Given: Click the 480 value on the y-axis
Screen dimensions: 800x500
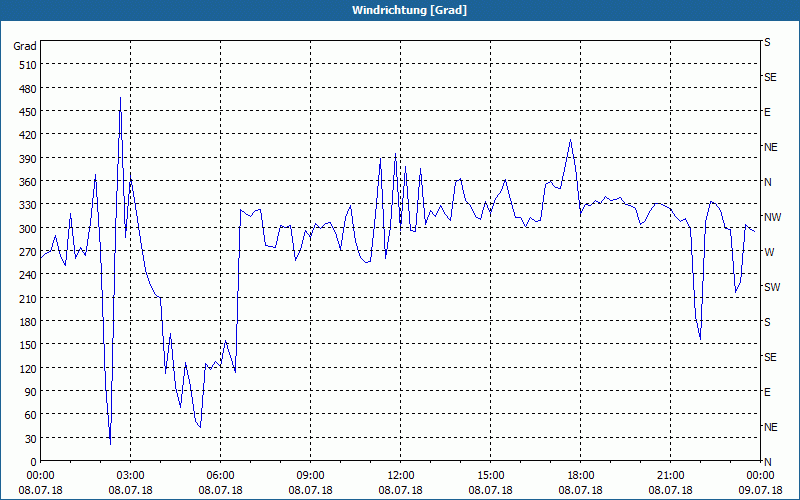Looking at the screenshot, I should pyautogui.click(x=28, y=89).
